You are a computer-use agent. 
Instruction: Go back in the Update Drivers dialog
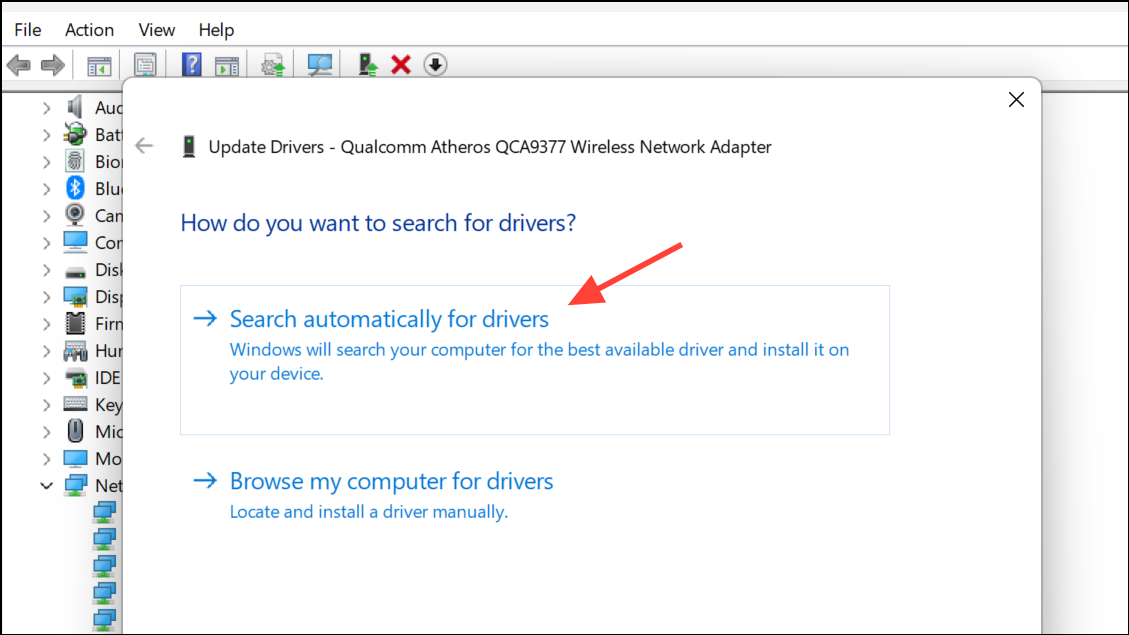pyautogui.click(x=144, y=146)
